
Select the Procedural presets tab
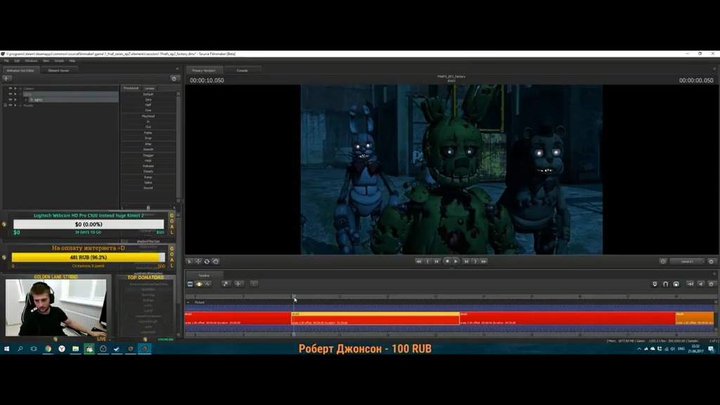click(x=131, y=88)
